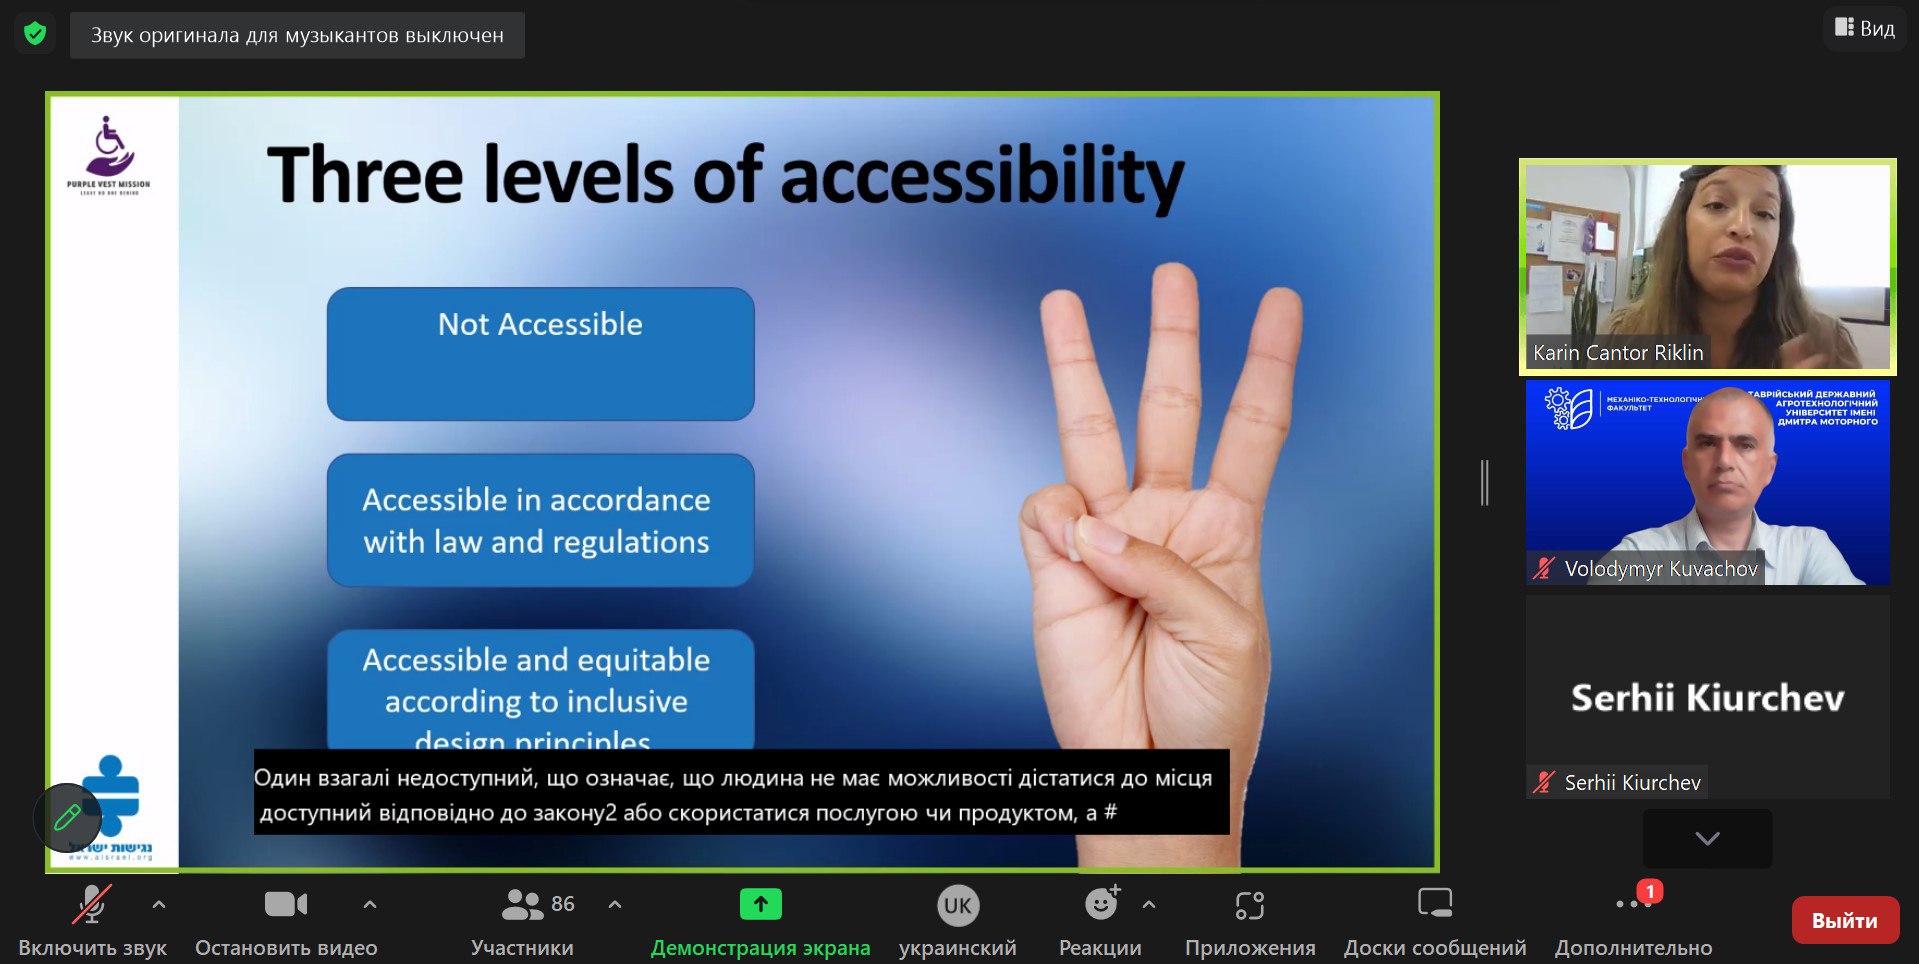The height and width of the screenshot is (964, 1919).
Task: Click the 'Three levels of accessibility' title
Action: click(725, 176)
